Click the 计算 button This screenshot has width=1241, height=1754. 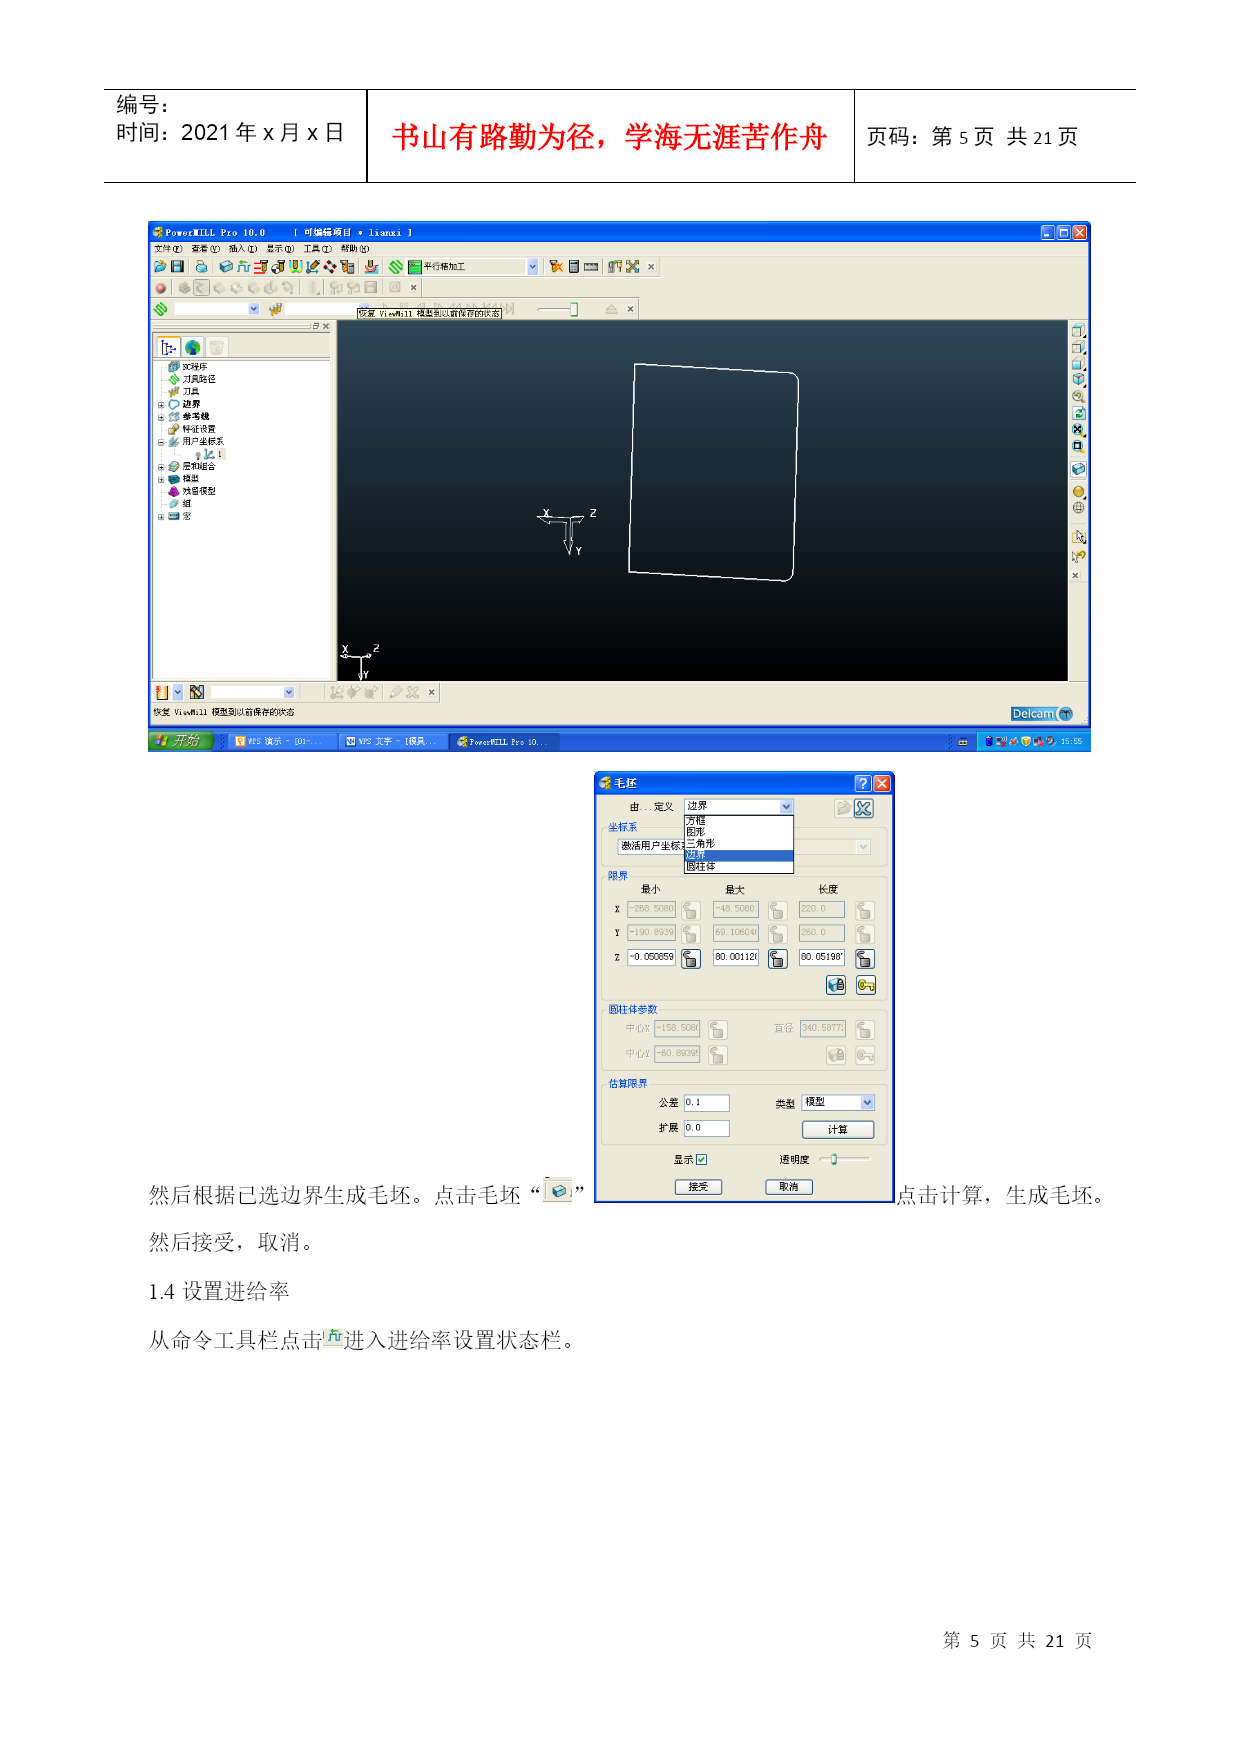pos(838,1129)
